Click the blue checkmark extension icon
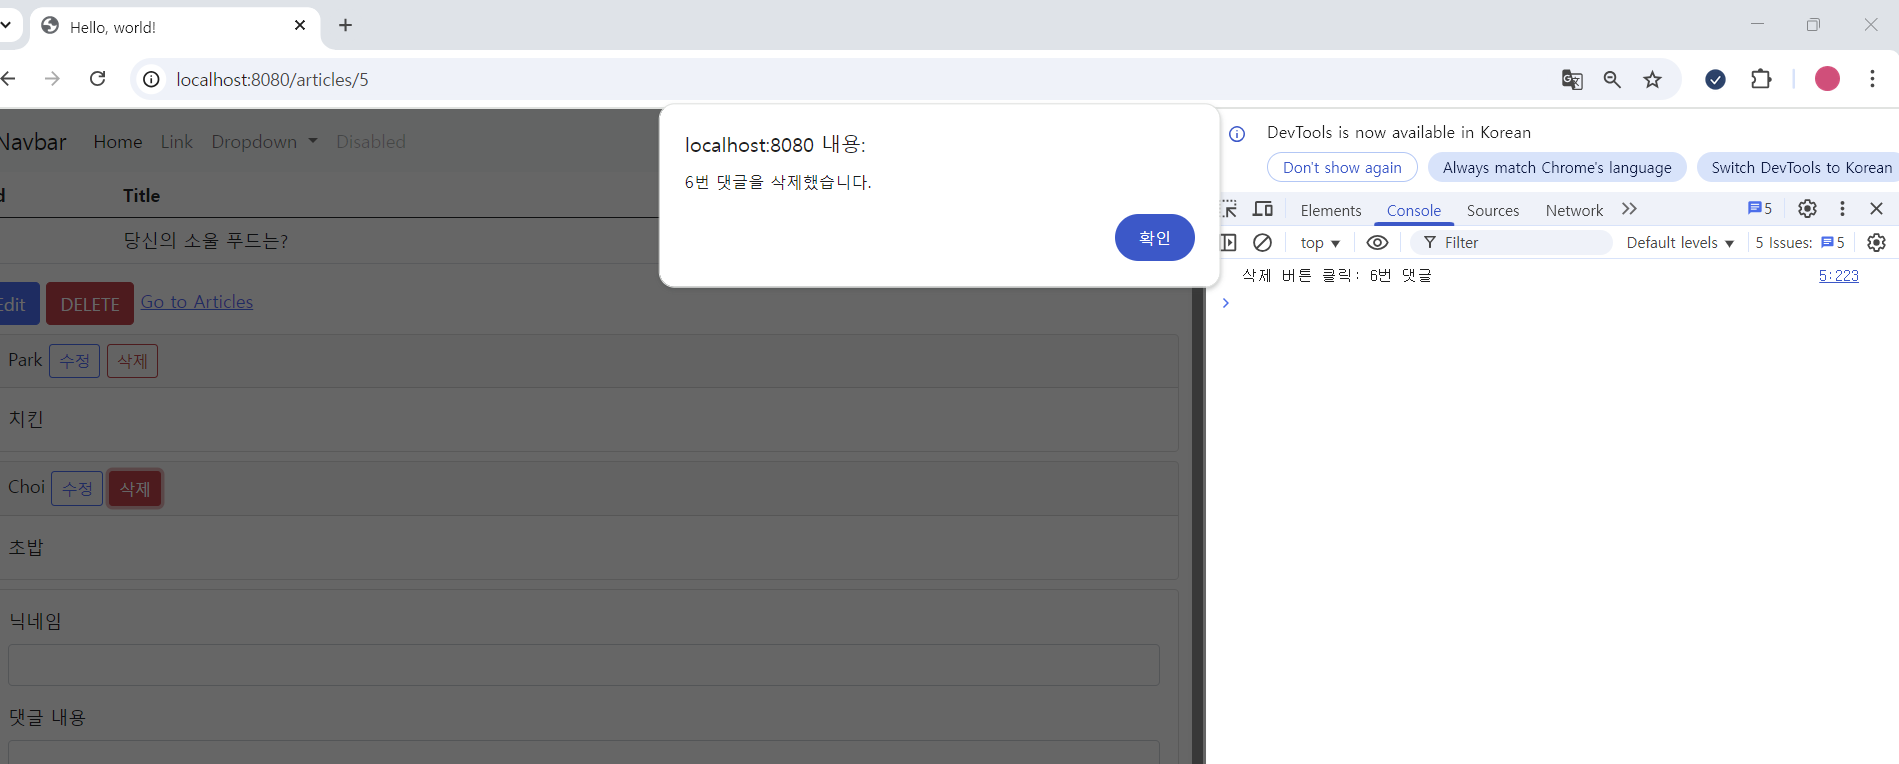This screenshot has height=764, width=1899. [1715, 79]
